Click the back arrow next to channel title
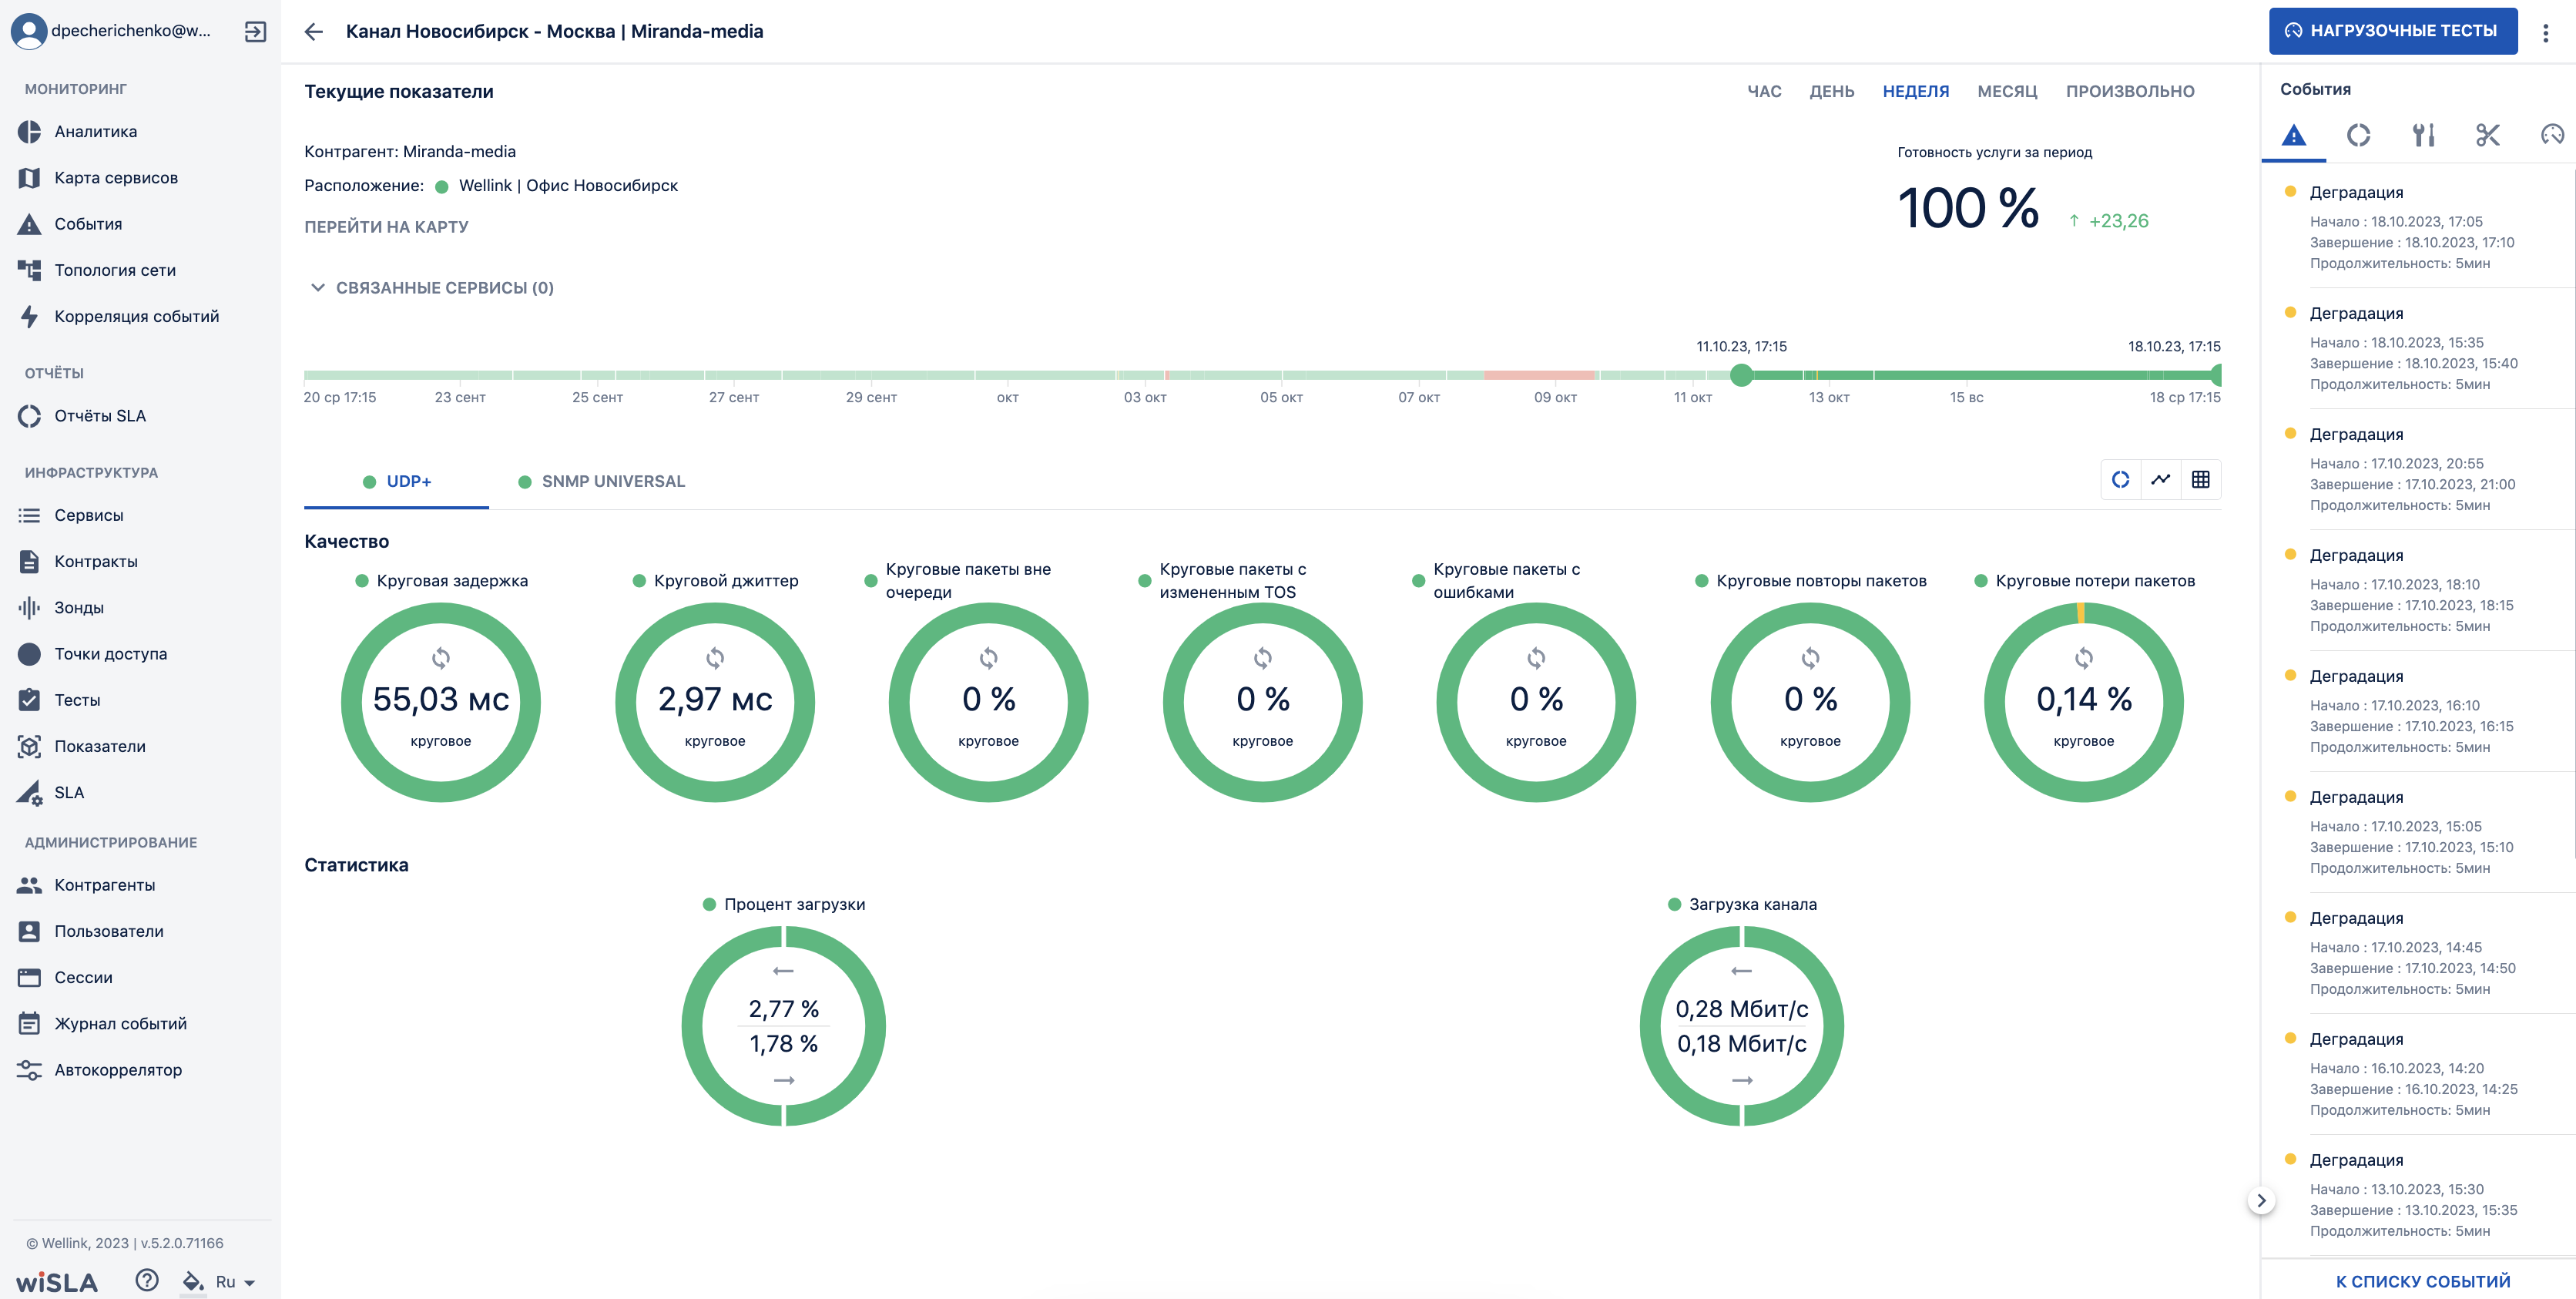2576x1299 pixels. (314, 31)
